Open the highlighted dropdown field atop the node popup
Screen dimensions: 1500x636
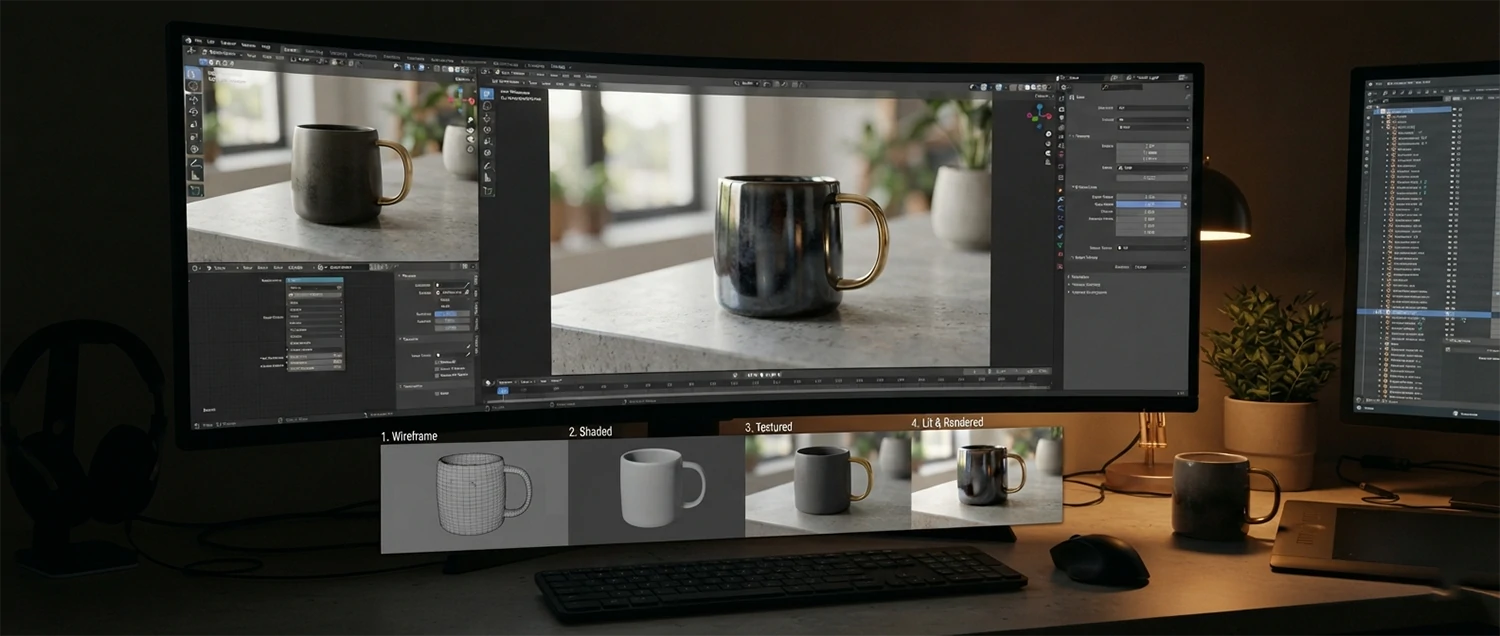click(x=314, y=280)
